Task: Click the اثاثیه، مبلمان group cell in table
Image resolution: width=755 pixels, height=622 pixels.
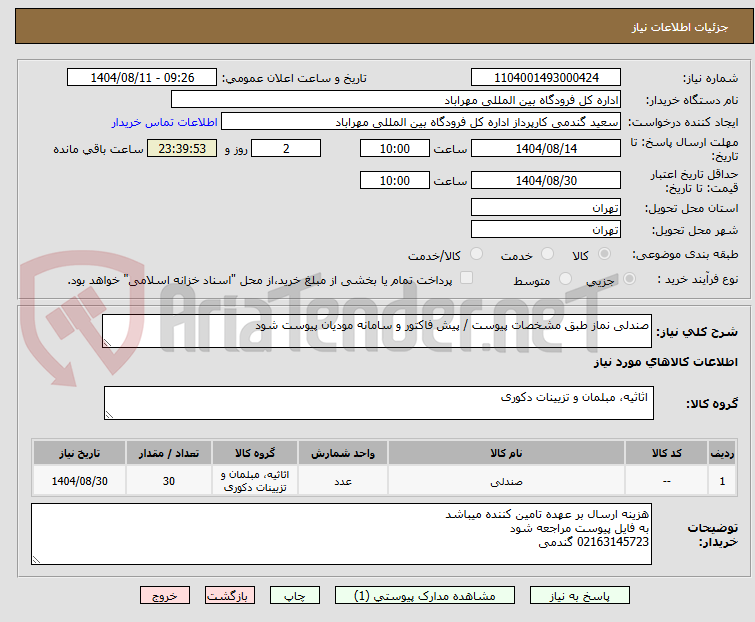Action: (255, 481)
